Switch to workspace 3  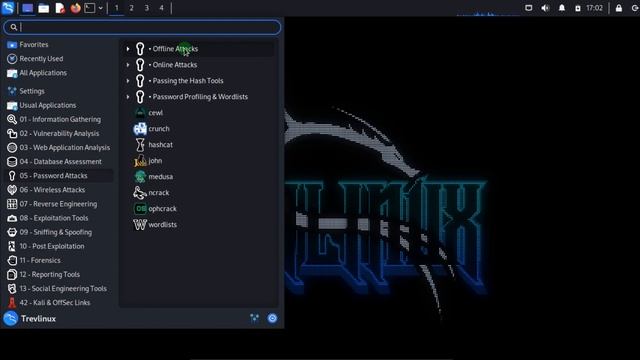[147, 8]
